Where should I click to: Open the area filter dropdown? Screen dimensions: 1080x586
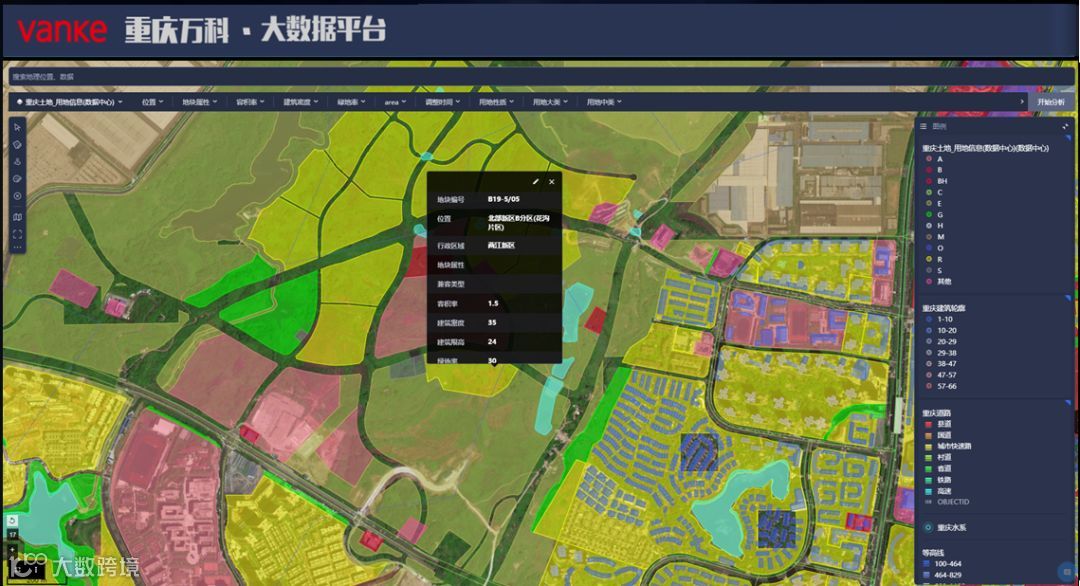(395, 102)
